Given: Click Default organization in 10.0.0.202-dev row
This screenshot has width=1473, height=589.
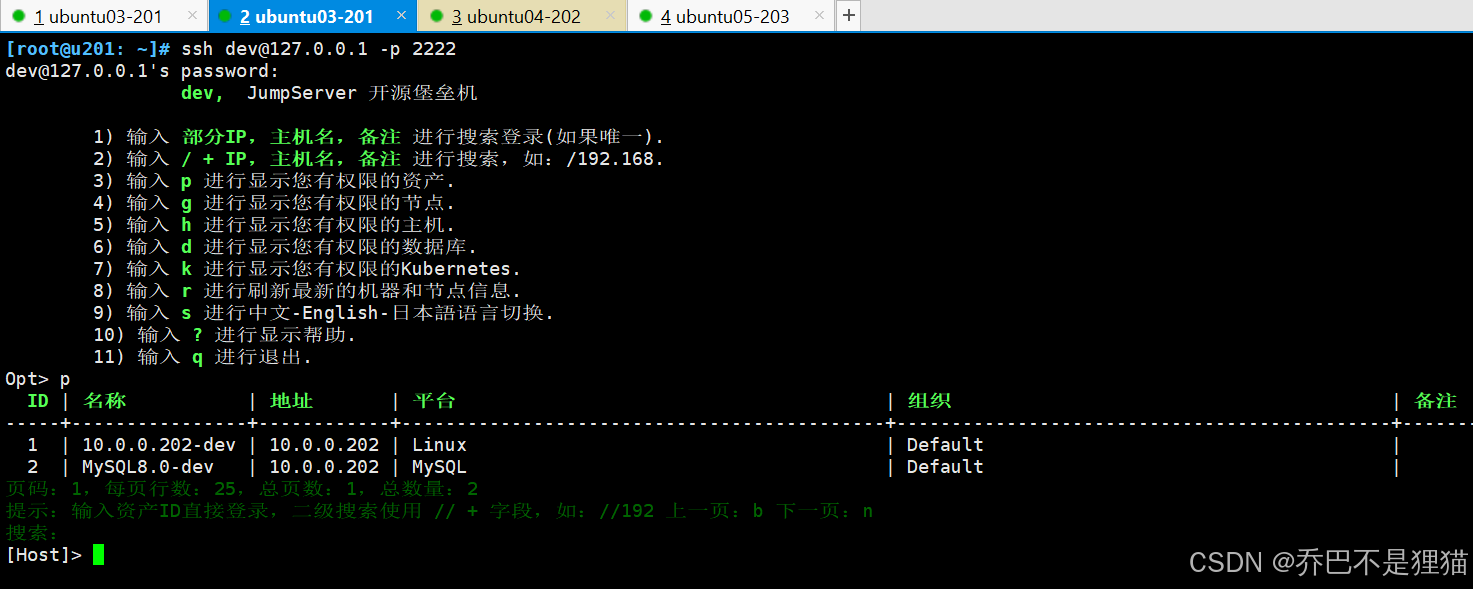Looking at the screenshot, I should pyautogui.click(x=945, y=445).
